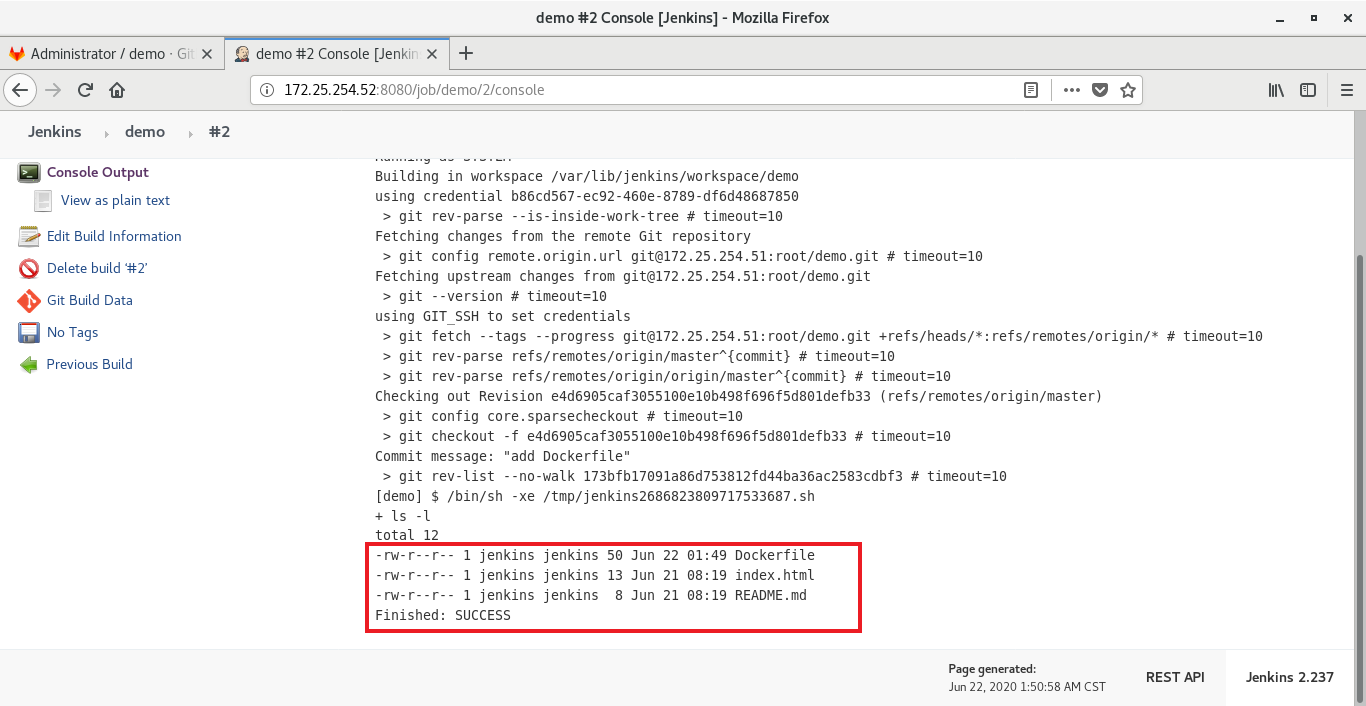The image size is (1366, 706).
Task: Close the demo #2 Console tab
Action: point(433,54)
